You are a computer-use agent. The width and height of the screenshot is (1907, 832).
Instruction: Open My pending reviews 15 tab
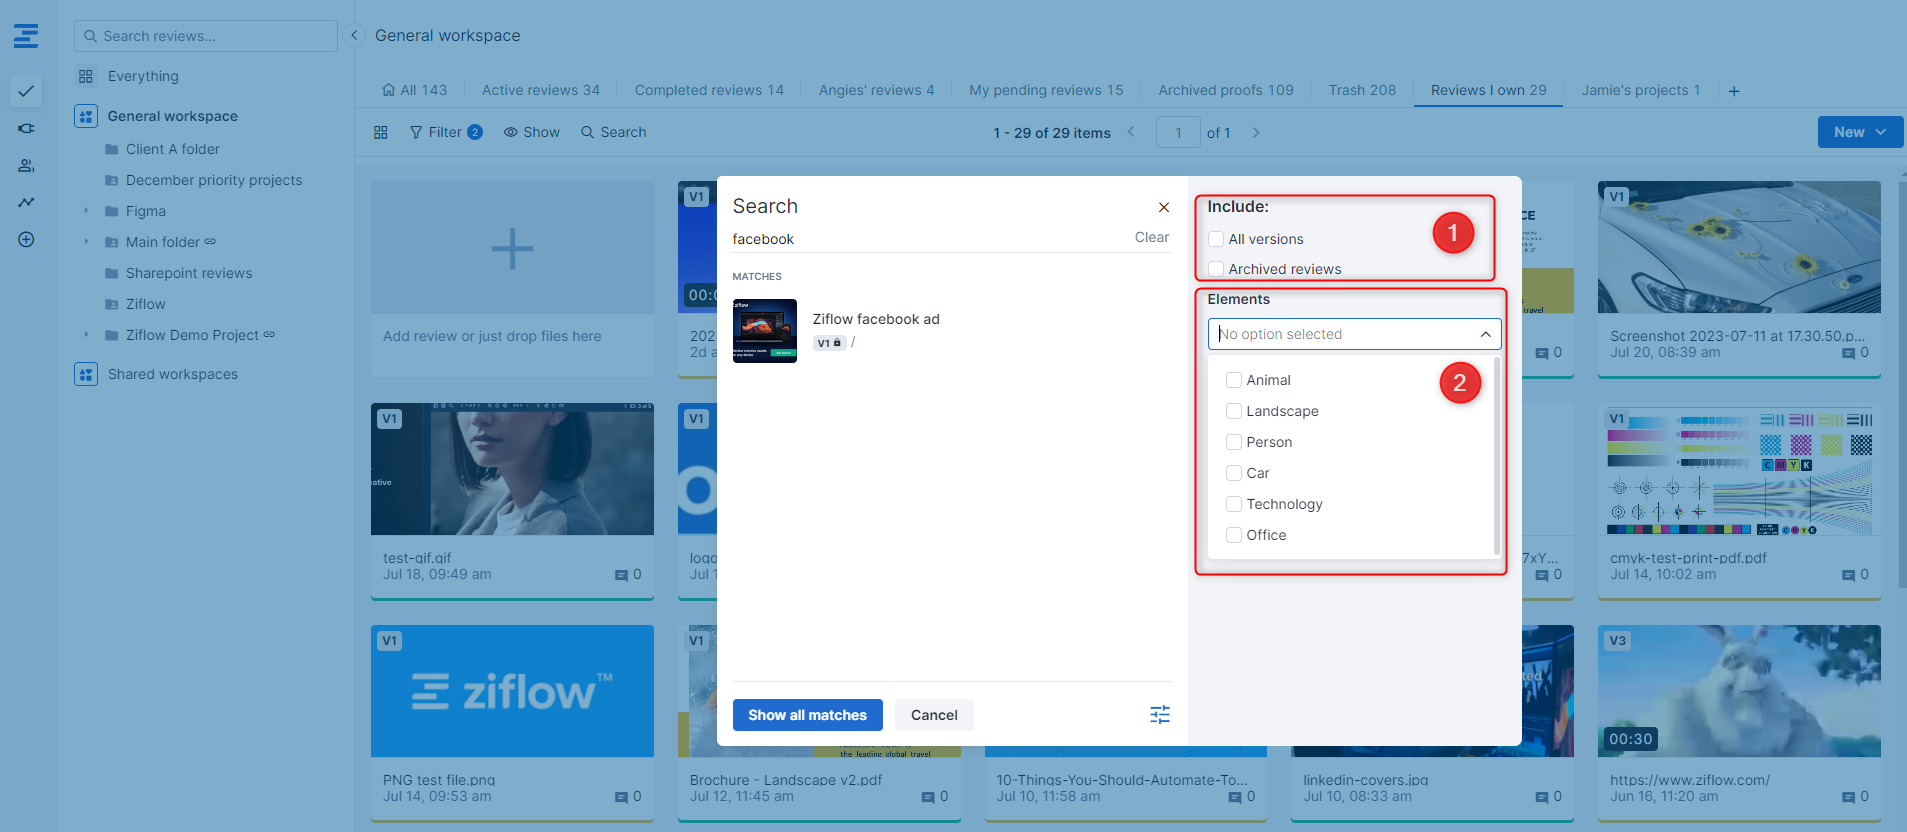(1046, 90)
